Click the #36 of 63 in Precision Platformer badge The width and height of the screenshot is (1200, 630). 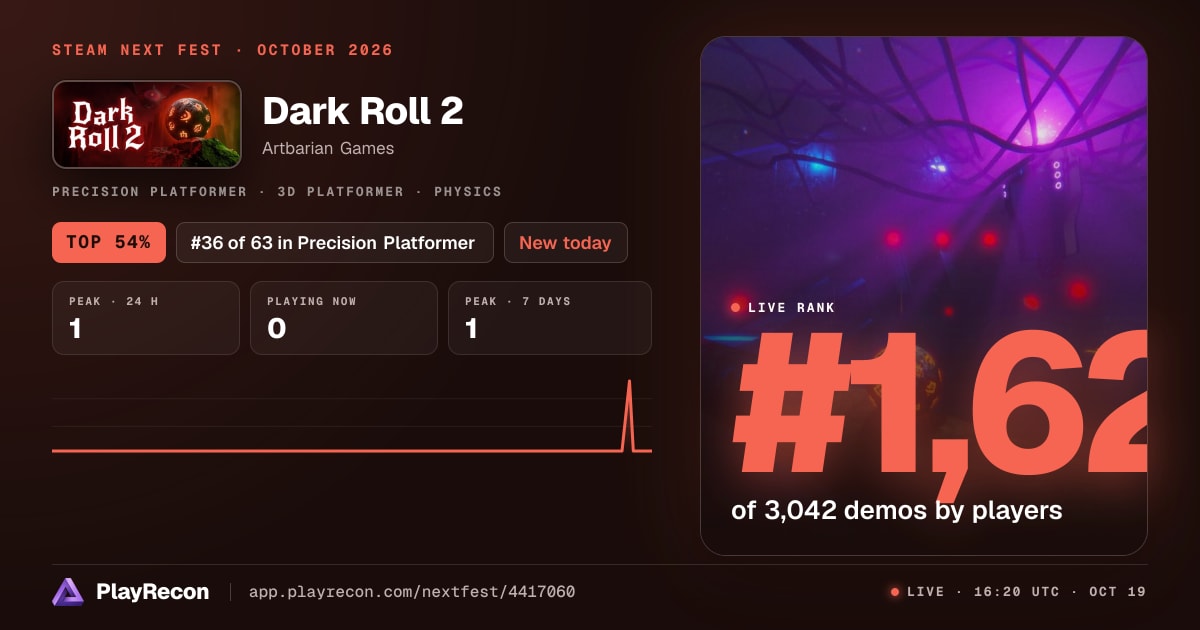pos(335,243)
